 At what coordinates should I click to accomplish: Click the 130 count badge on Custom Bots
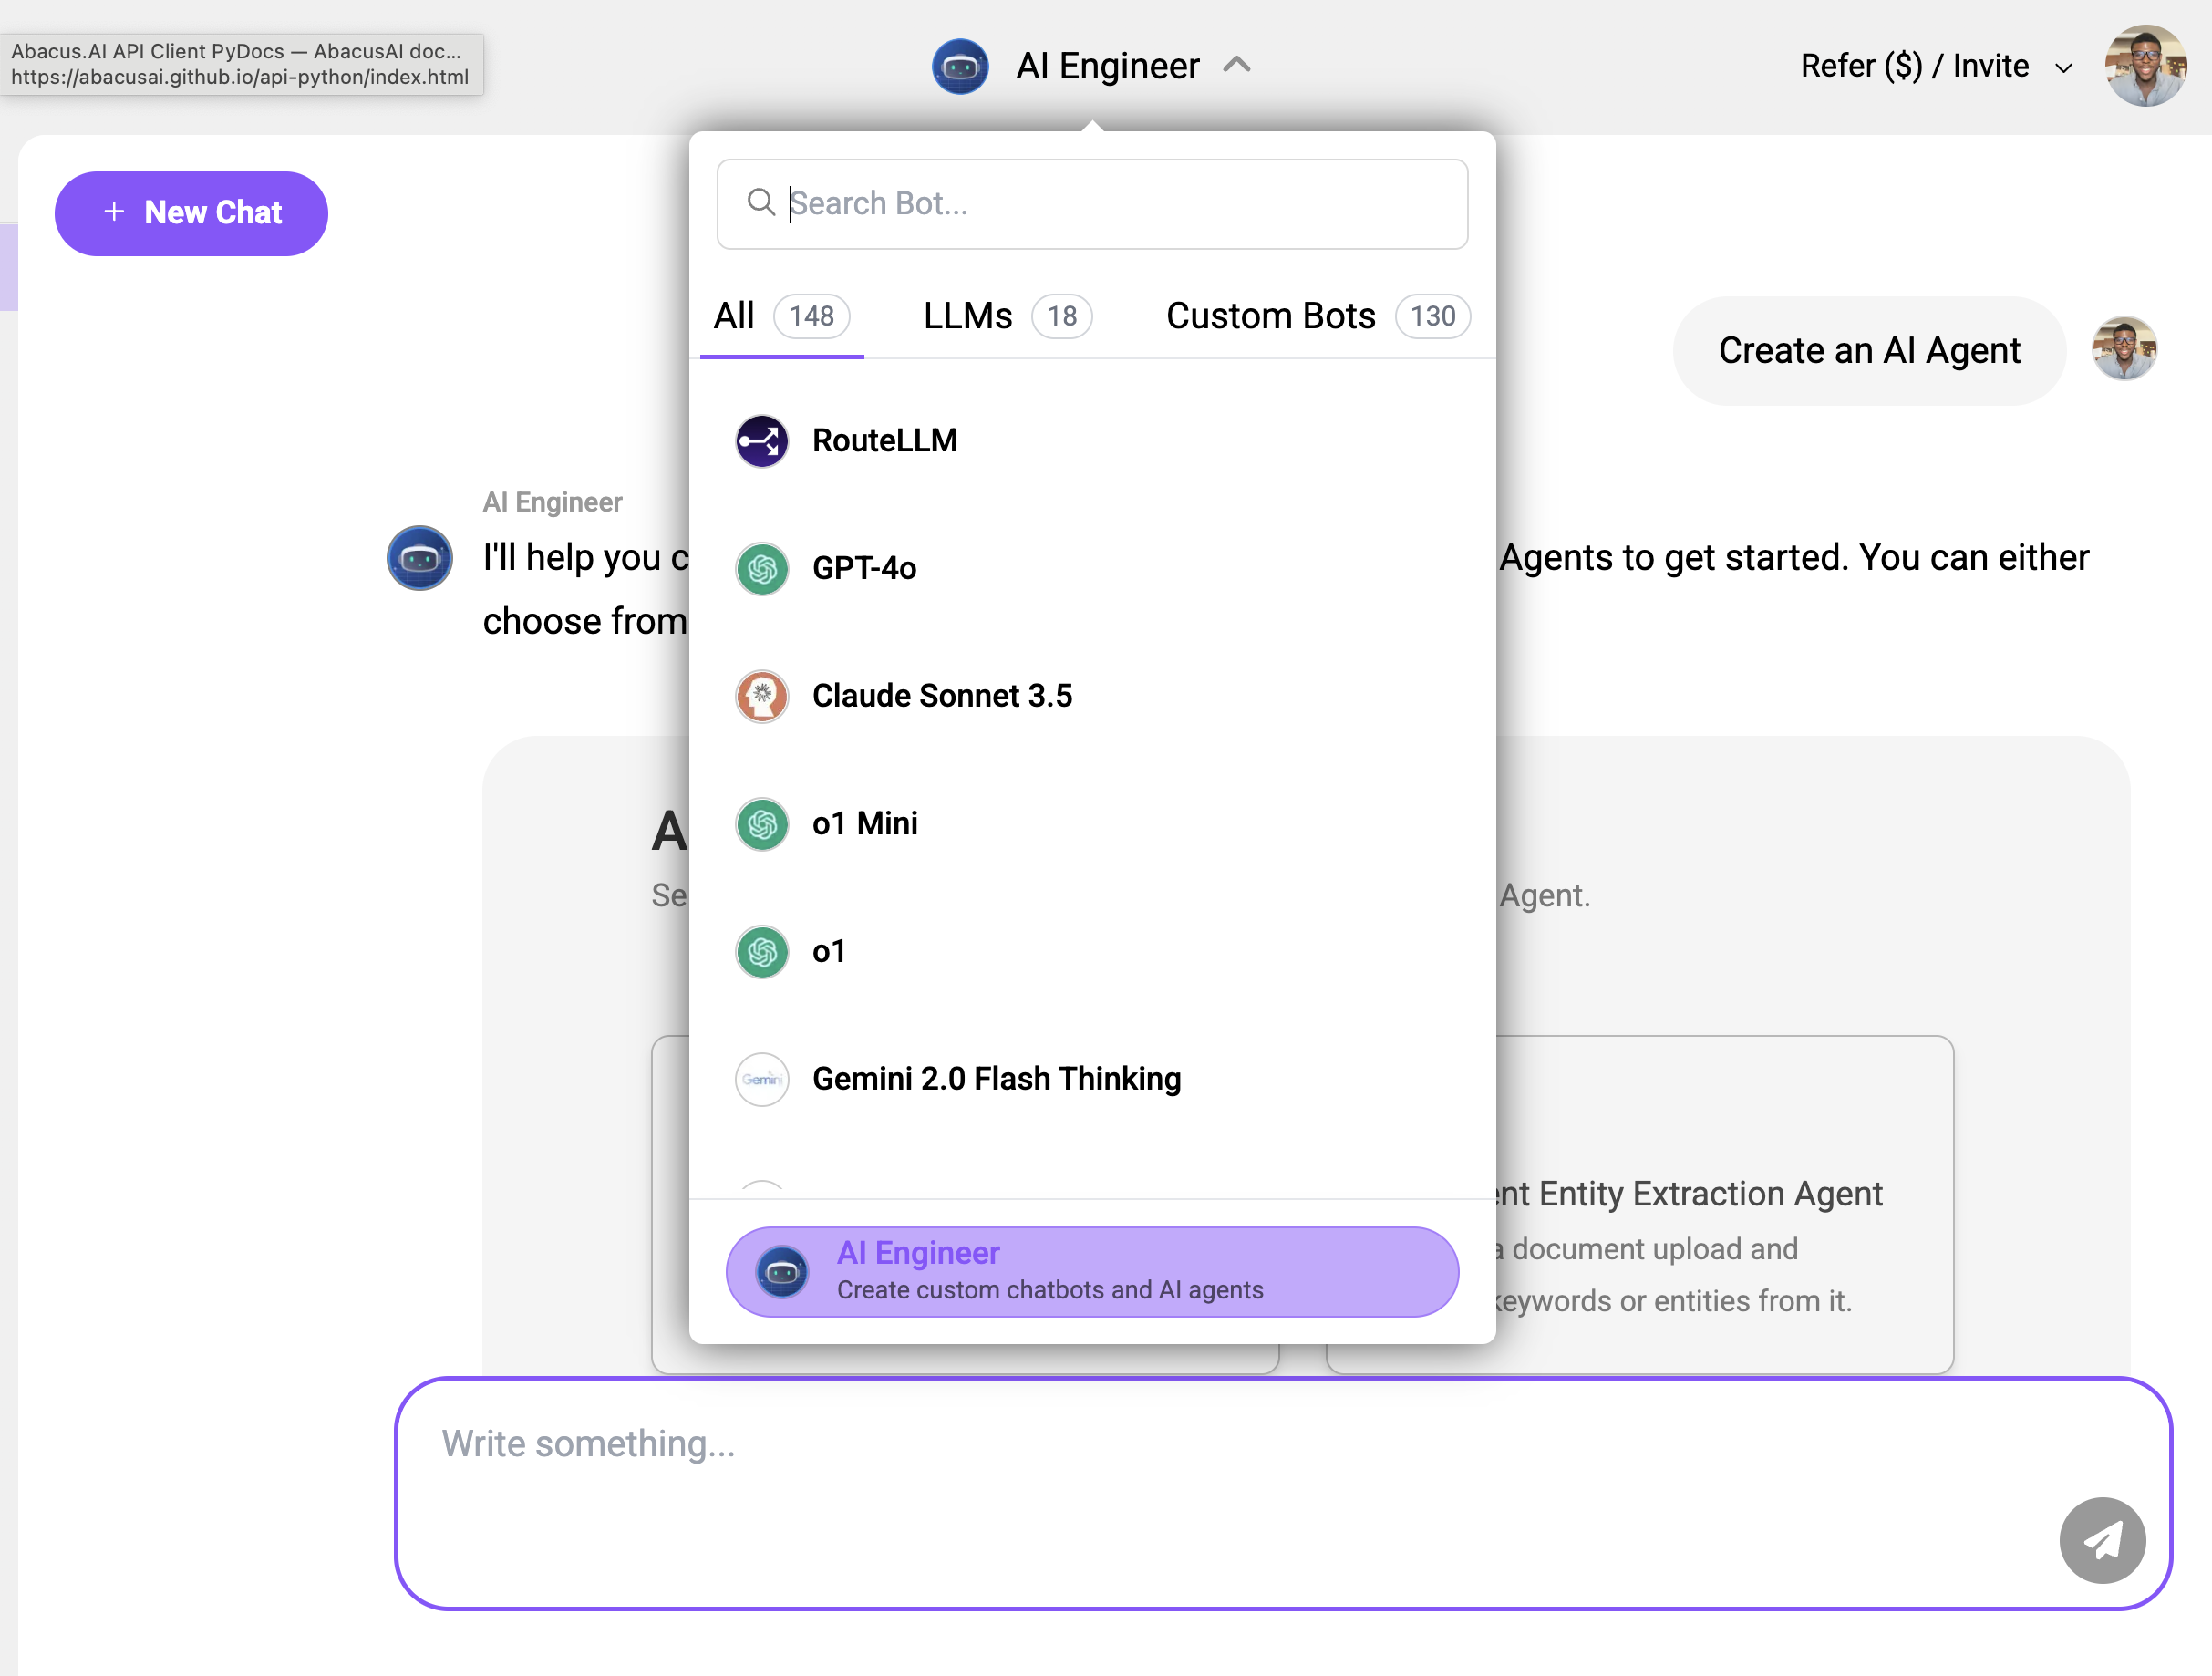click(x=1432, y=317)
